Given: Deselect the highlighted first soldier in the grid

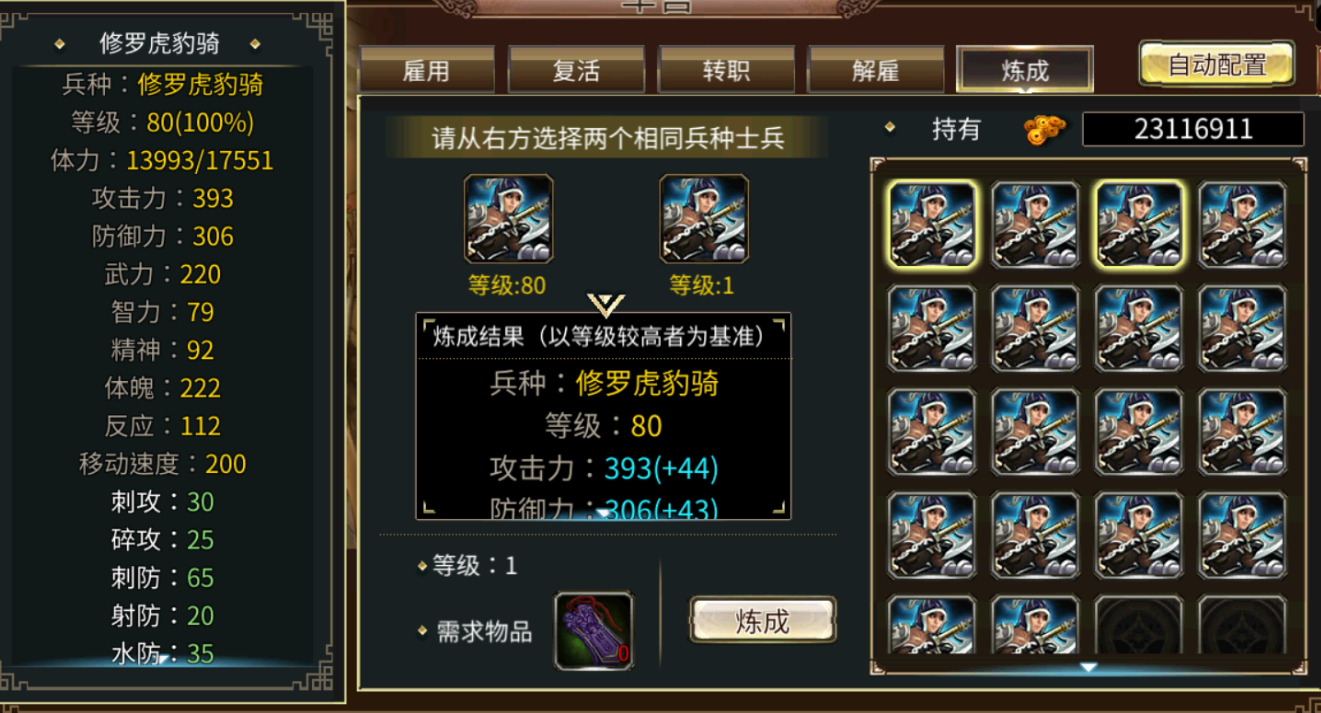Looking at the screenshot, I should (932, 225).
